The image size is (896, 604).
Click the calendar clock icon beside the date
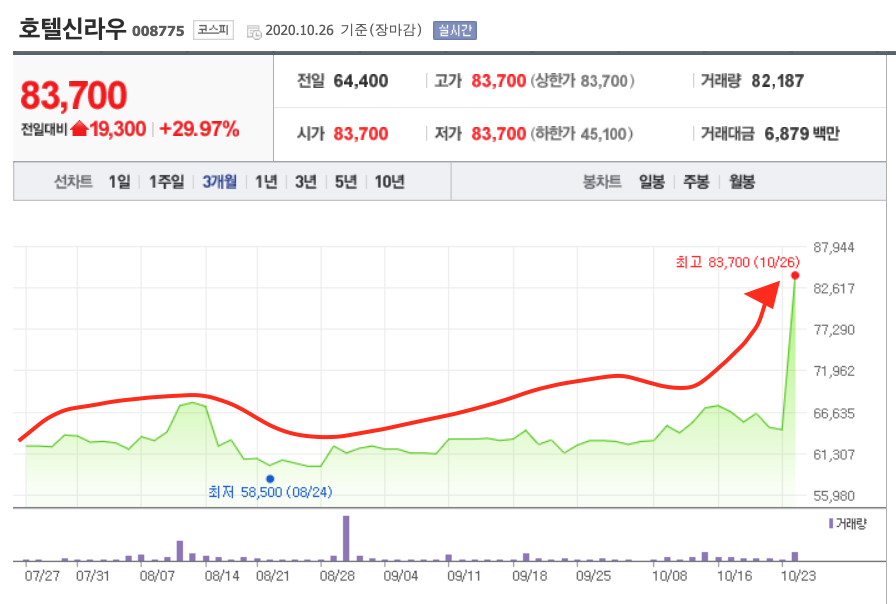tap(254, 32)
